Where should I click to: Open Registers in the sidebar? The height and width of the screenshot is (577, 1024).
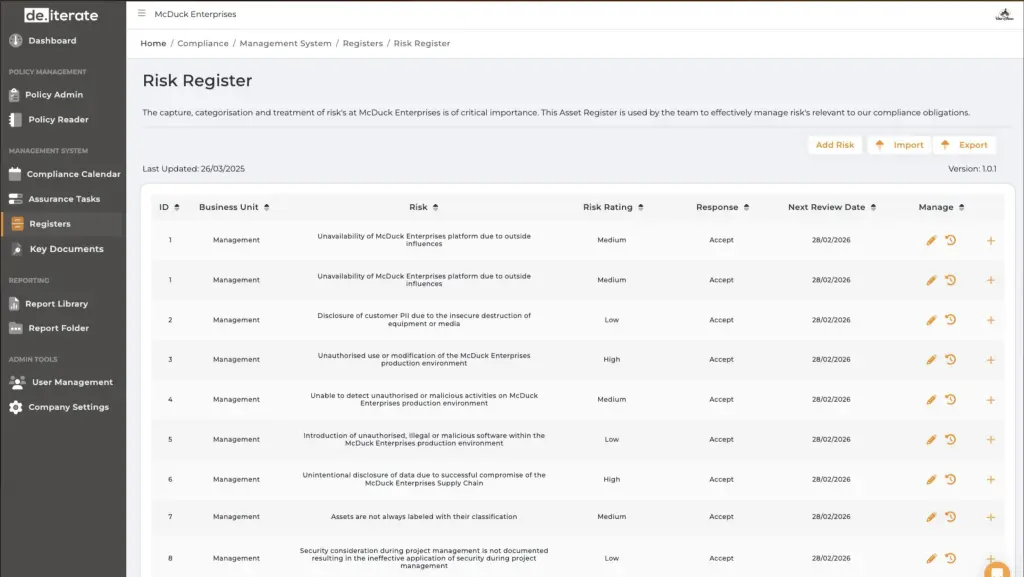click(x=50, y=224)
